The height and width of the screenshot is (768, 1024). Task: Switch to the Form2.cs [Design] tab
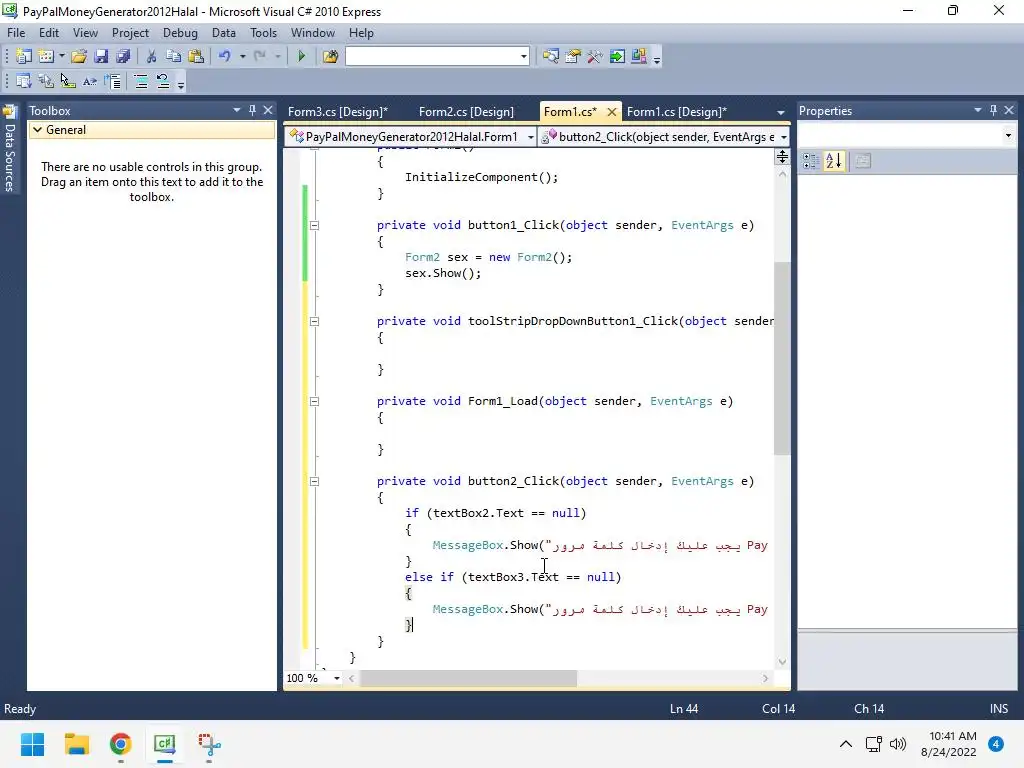coord(466,112)
